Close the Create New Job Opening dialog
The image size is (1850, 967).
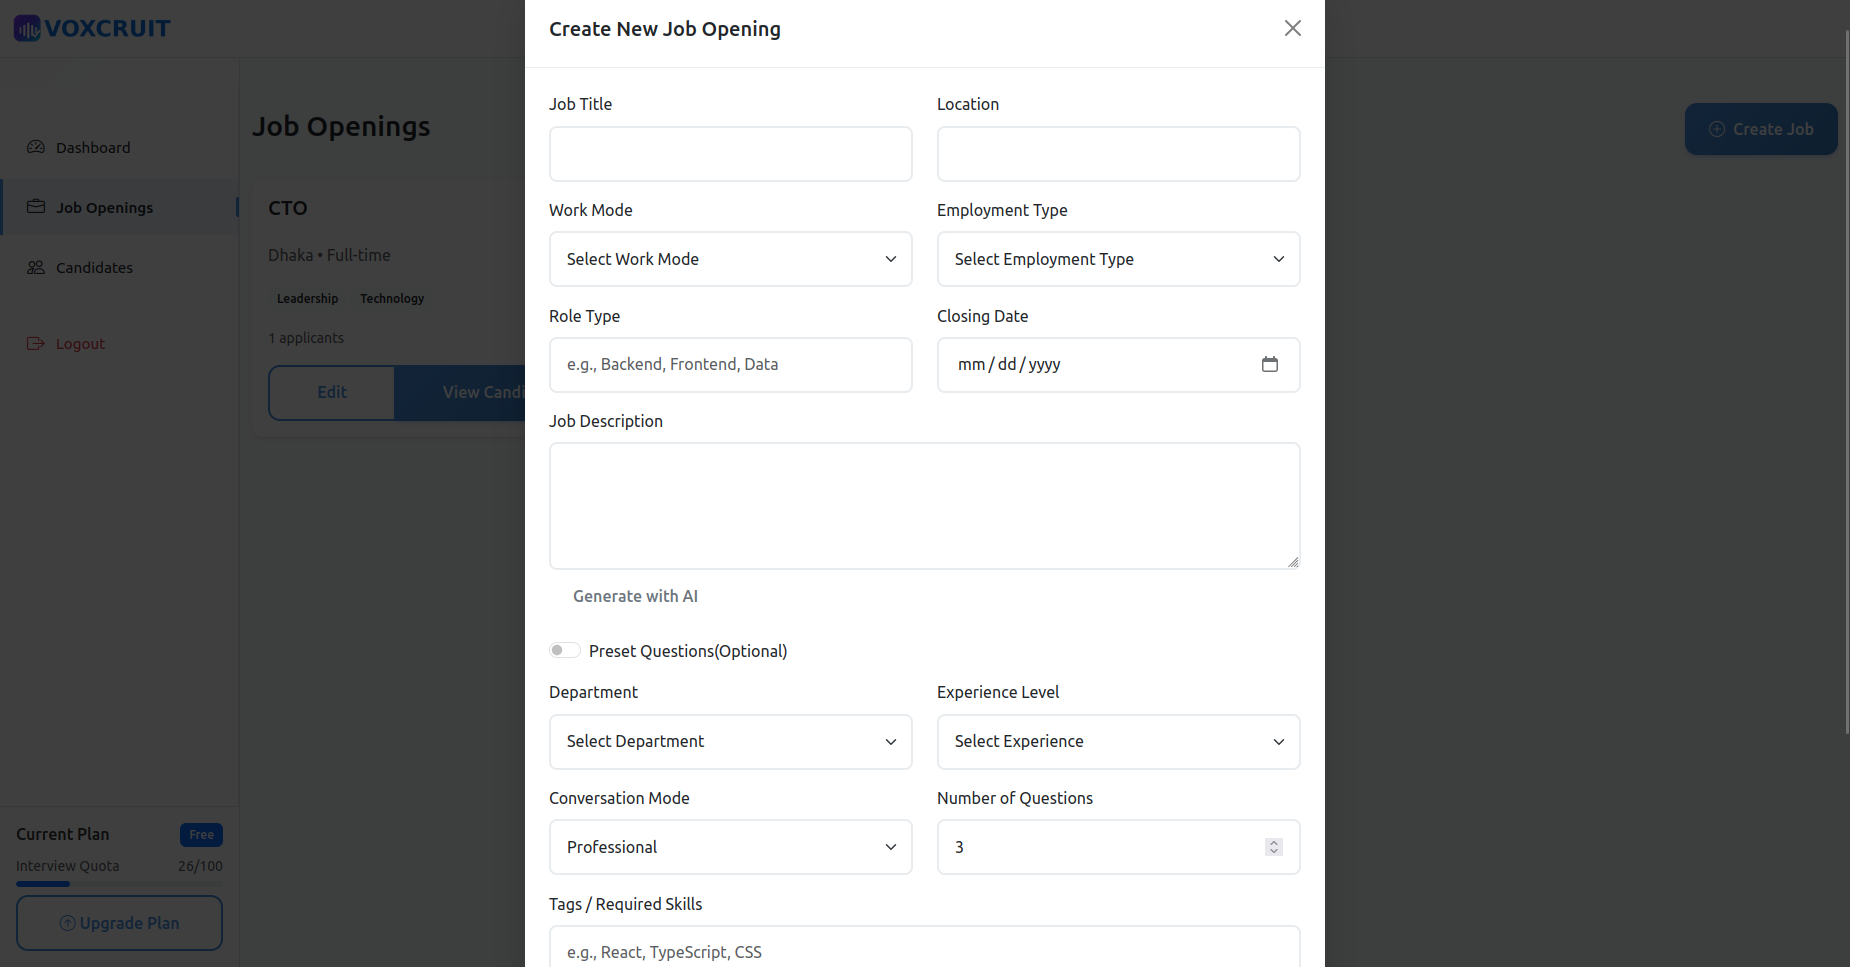(x=1292, y=28)
